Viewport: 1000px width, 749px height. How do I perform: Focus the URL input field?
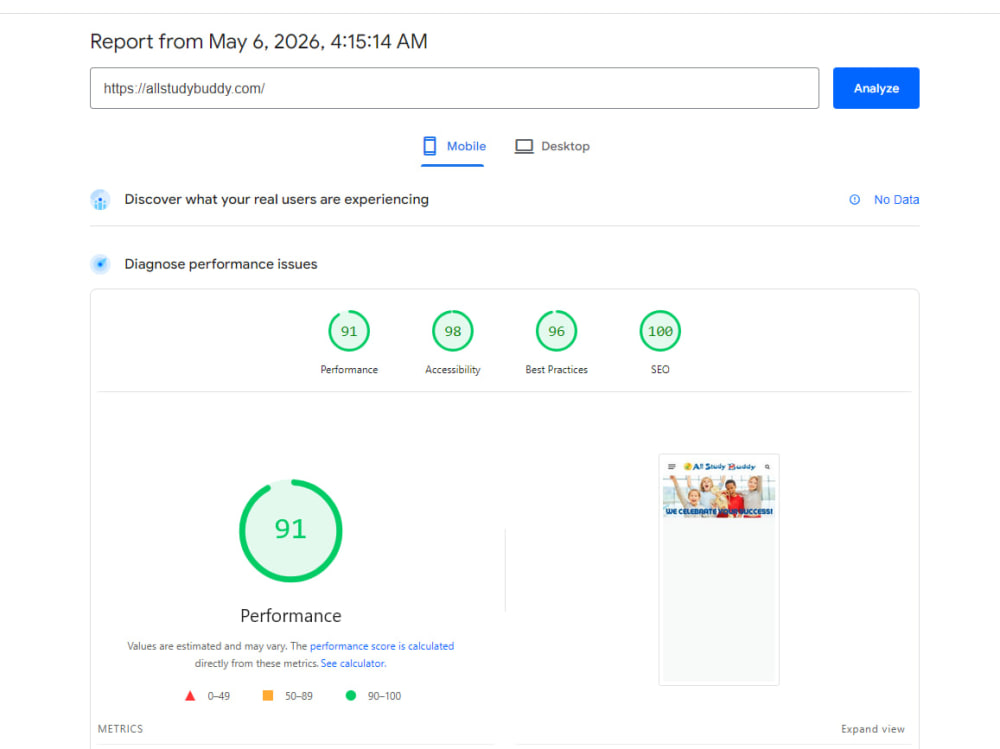click(454, 88)
